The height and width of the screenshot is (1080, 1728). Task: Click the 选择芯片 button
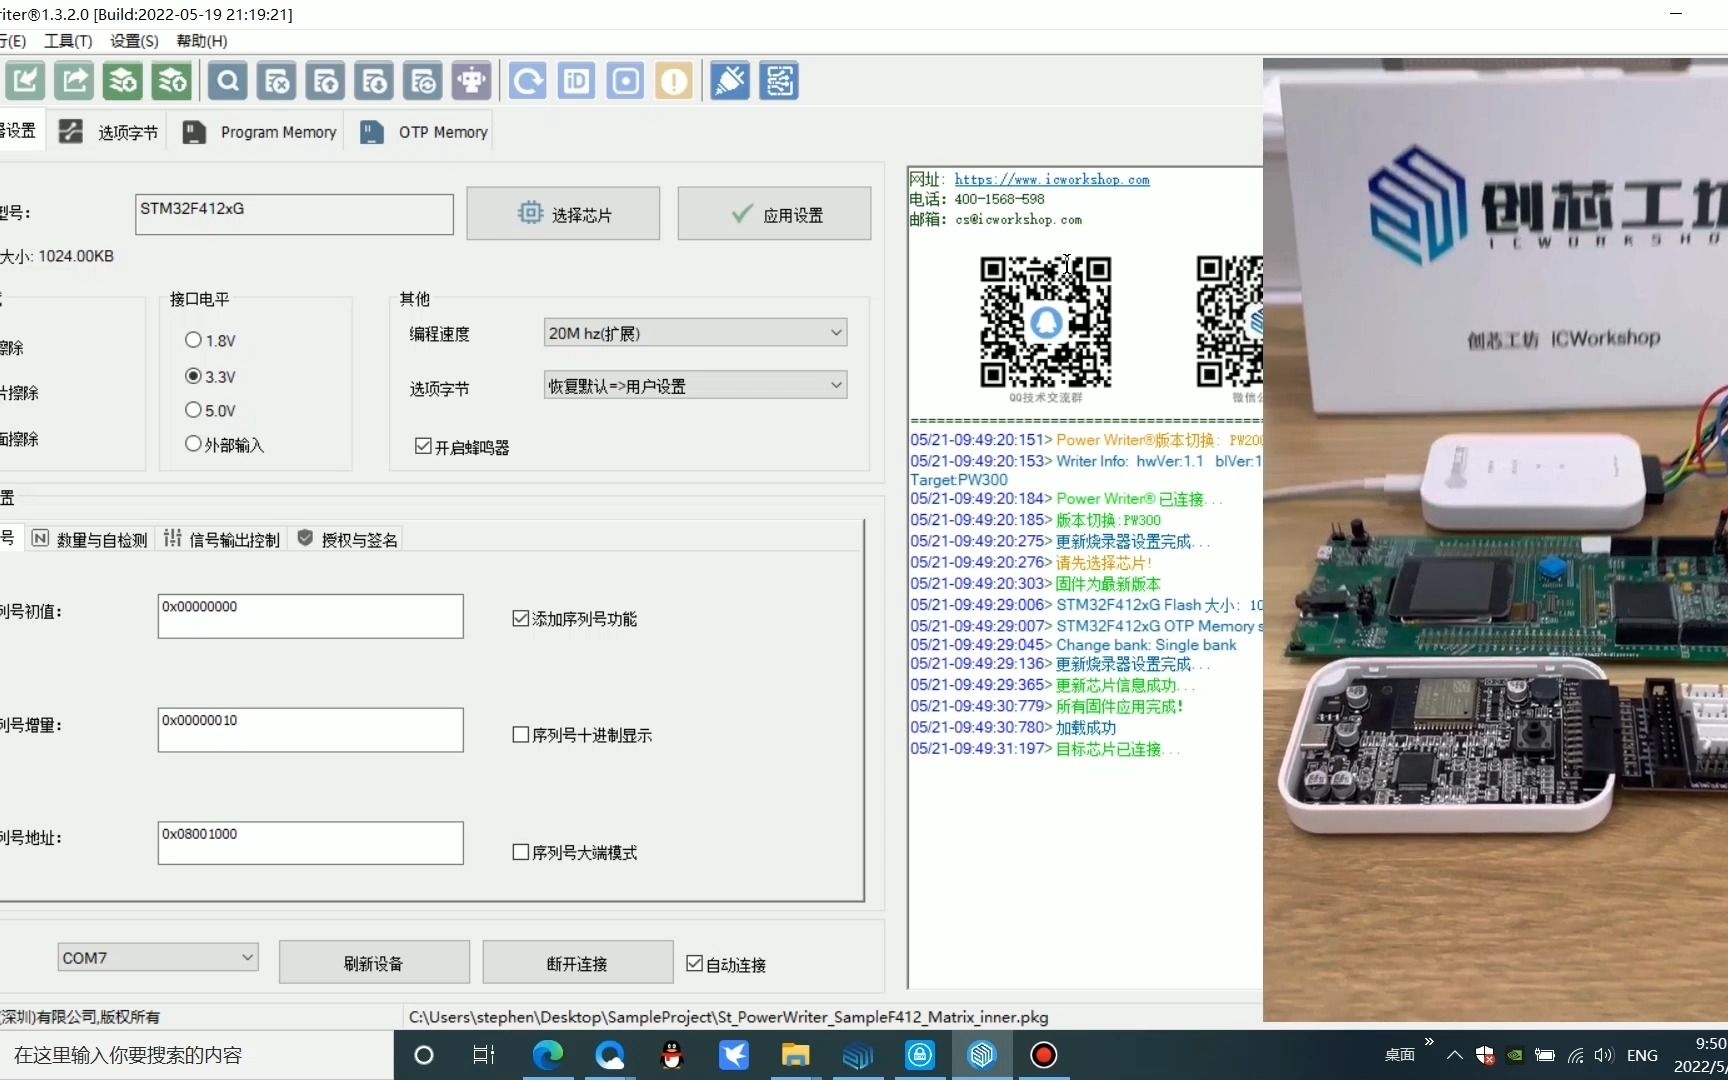[563, 214]
